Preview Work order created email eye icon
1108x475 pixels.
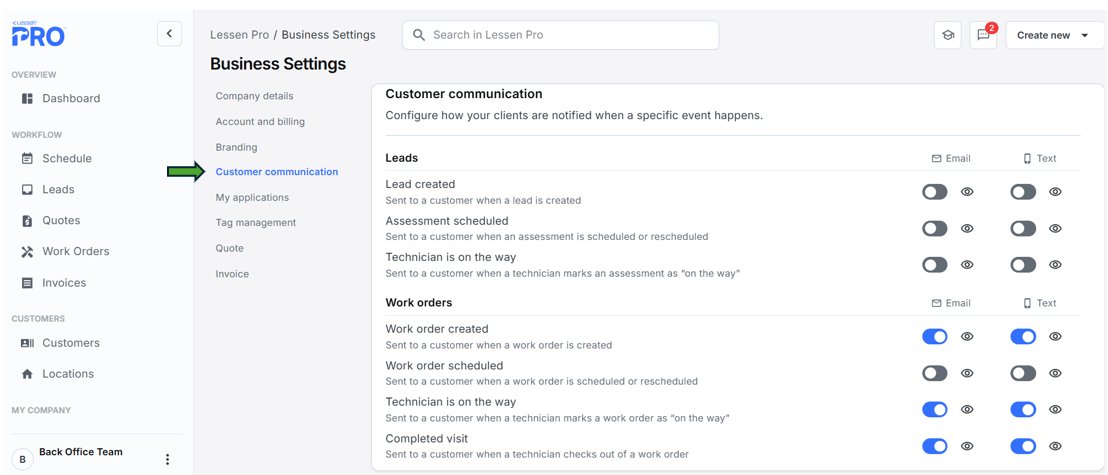(x=967, y=336)
